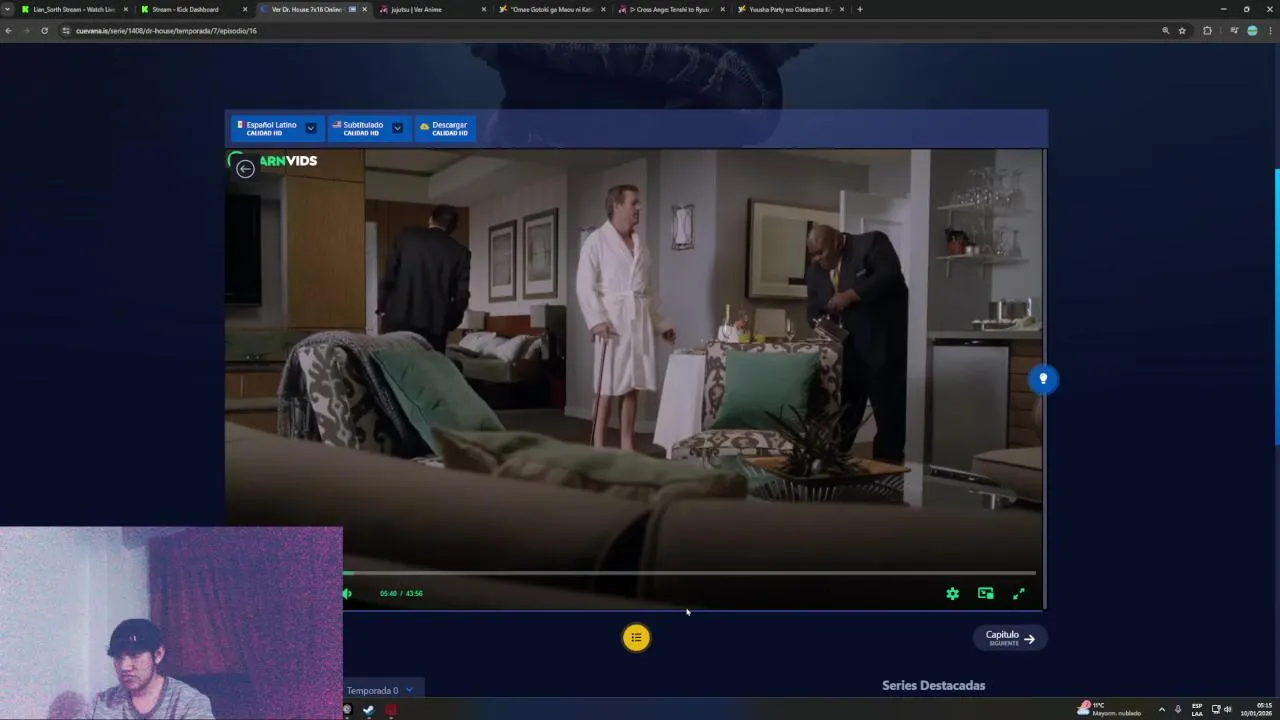The image size is (1280, 720).
Task: Open zoom control in address bar
Action: (1165, 31)
